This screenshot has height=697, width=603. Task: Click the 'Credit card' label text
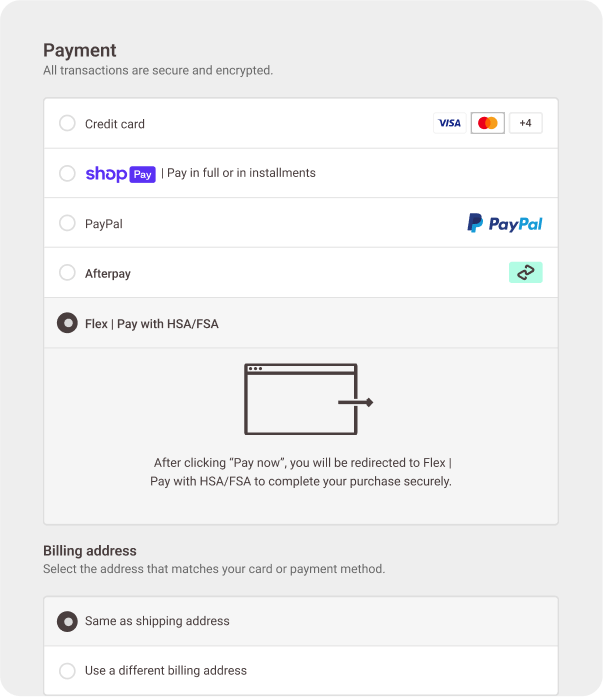pos(115,124)
